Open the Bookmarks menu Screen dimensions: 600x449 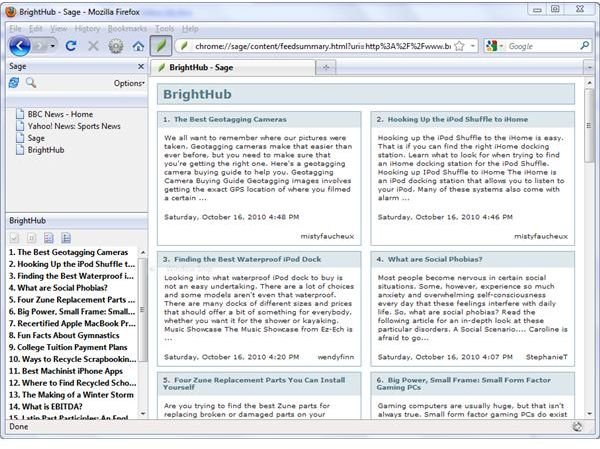127,28
